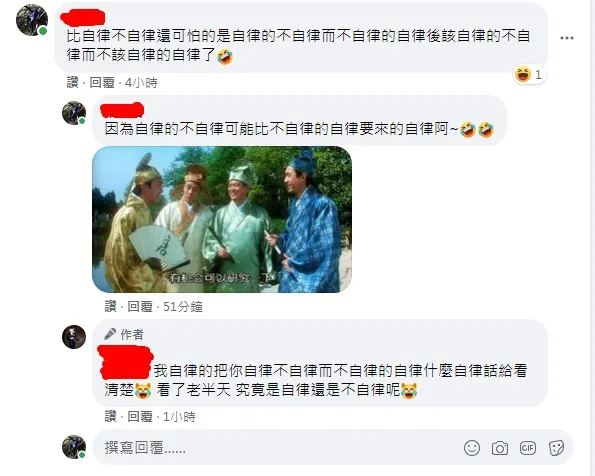Open the emoji picker in reply box
Image resolution: width=595 pixels, height=476 pixels.
pyautogui.click(x=472, y=448)
